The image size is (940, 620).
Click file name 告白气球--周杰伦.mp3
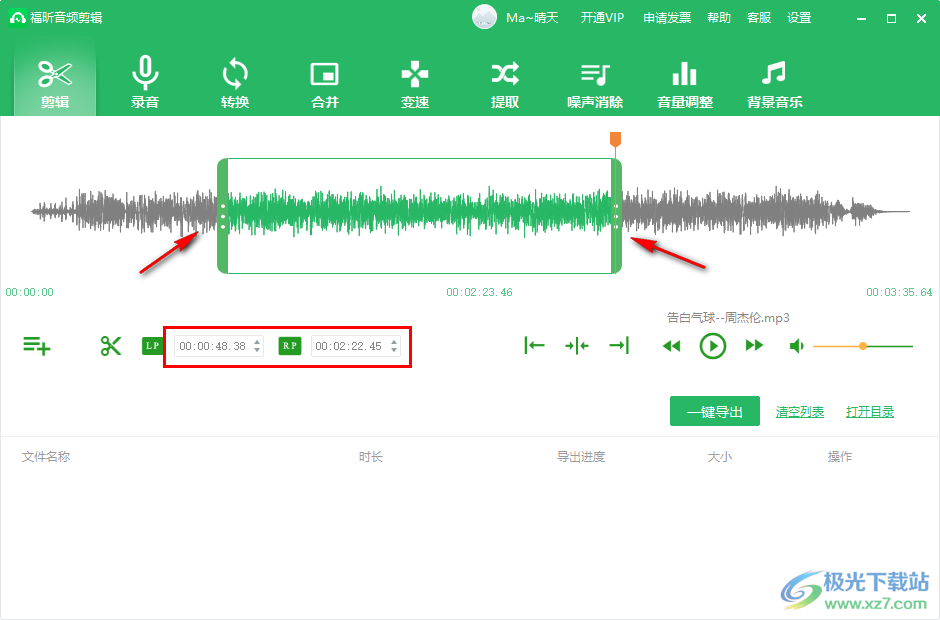pos(728,318)
